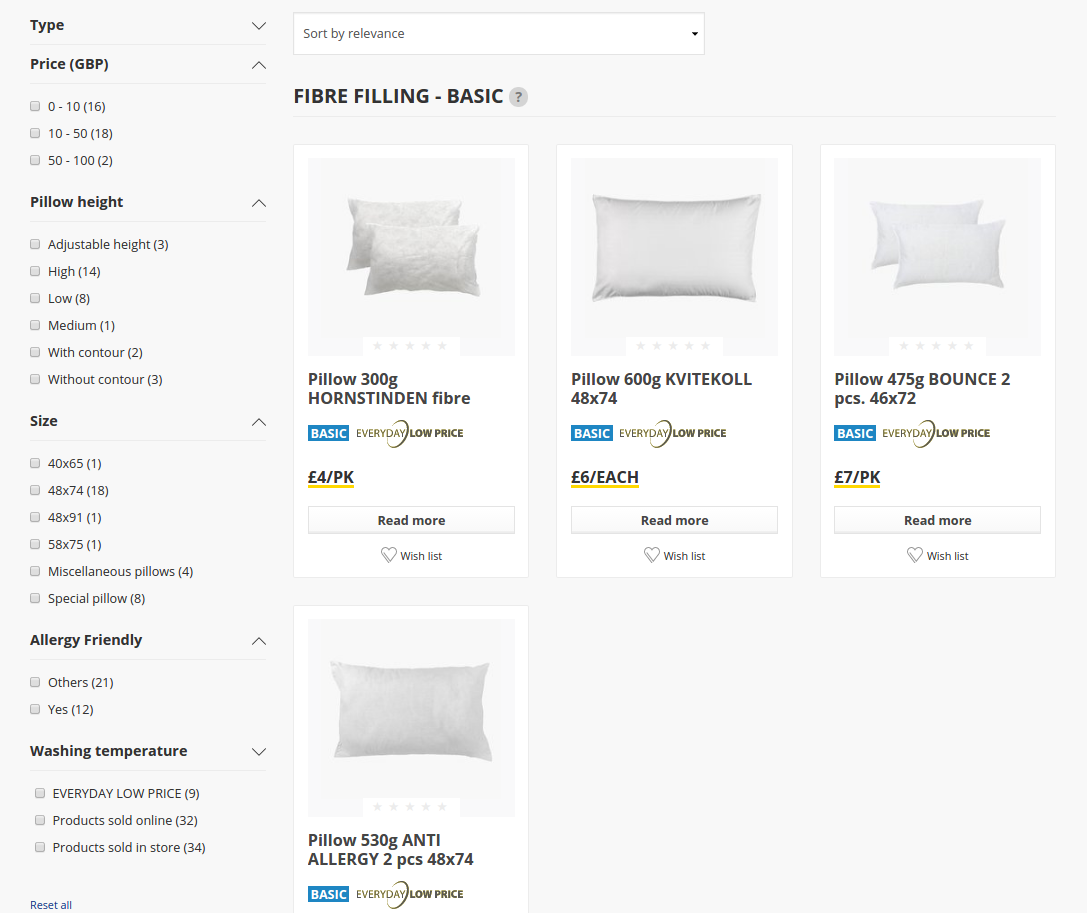Click the BASIC badge on Pillow 530g ANTI ALLERGY

click(329, 894)
